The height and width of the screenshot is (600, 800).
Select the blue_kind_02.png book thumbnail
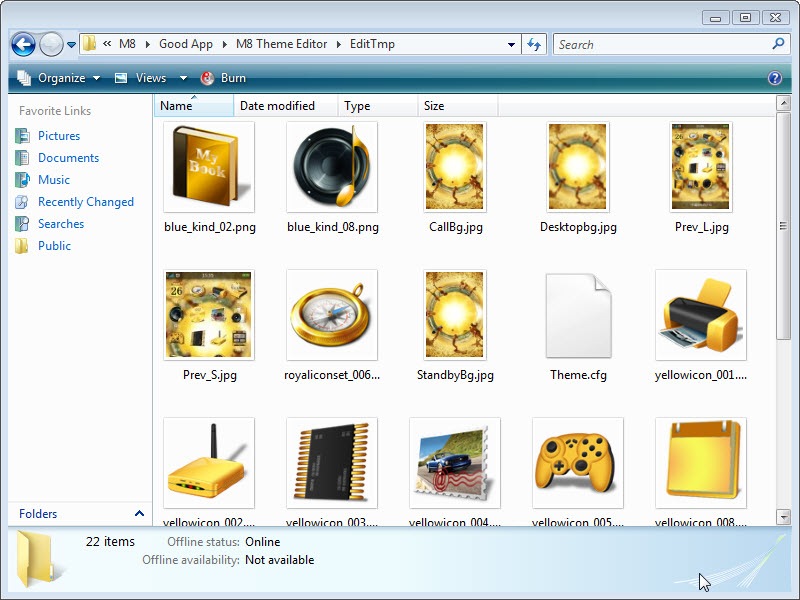pos(209,167)
